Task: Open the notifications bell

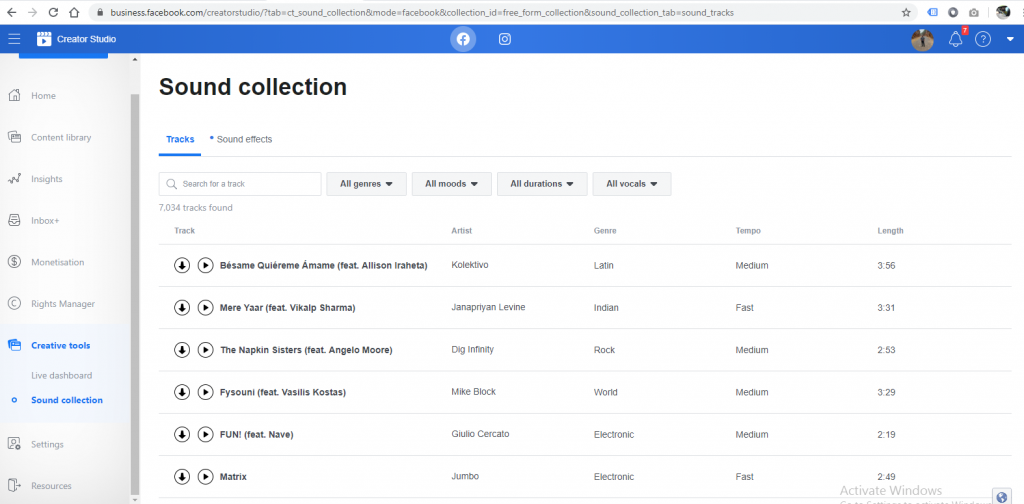Action: (x=955, y=39)
